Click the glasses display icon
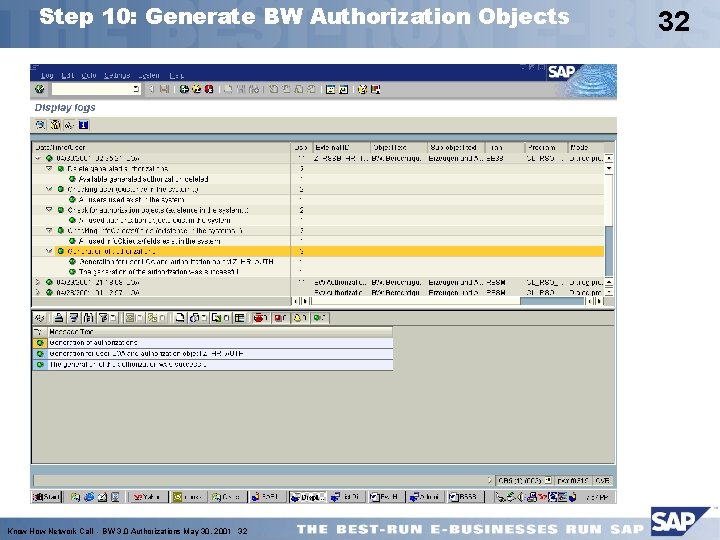720x540 pixels. (69, 125)
